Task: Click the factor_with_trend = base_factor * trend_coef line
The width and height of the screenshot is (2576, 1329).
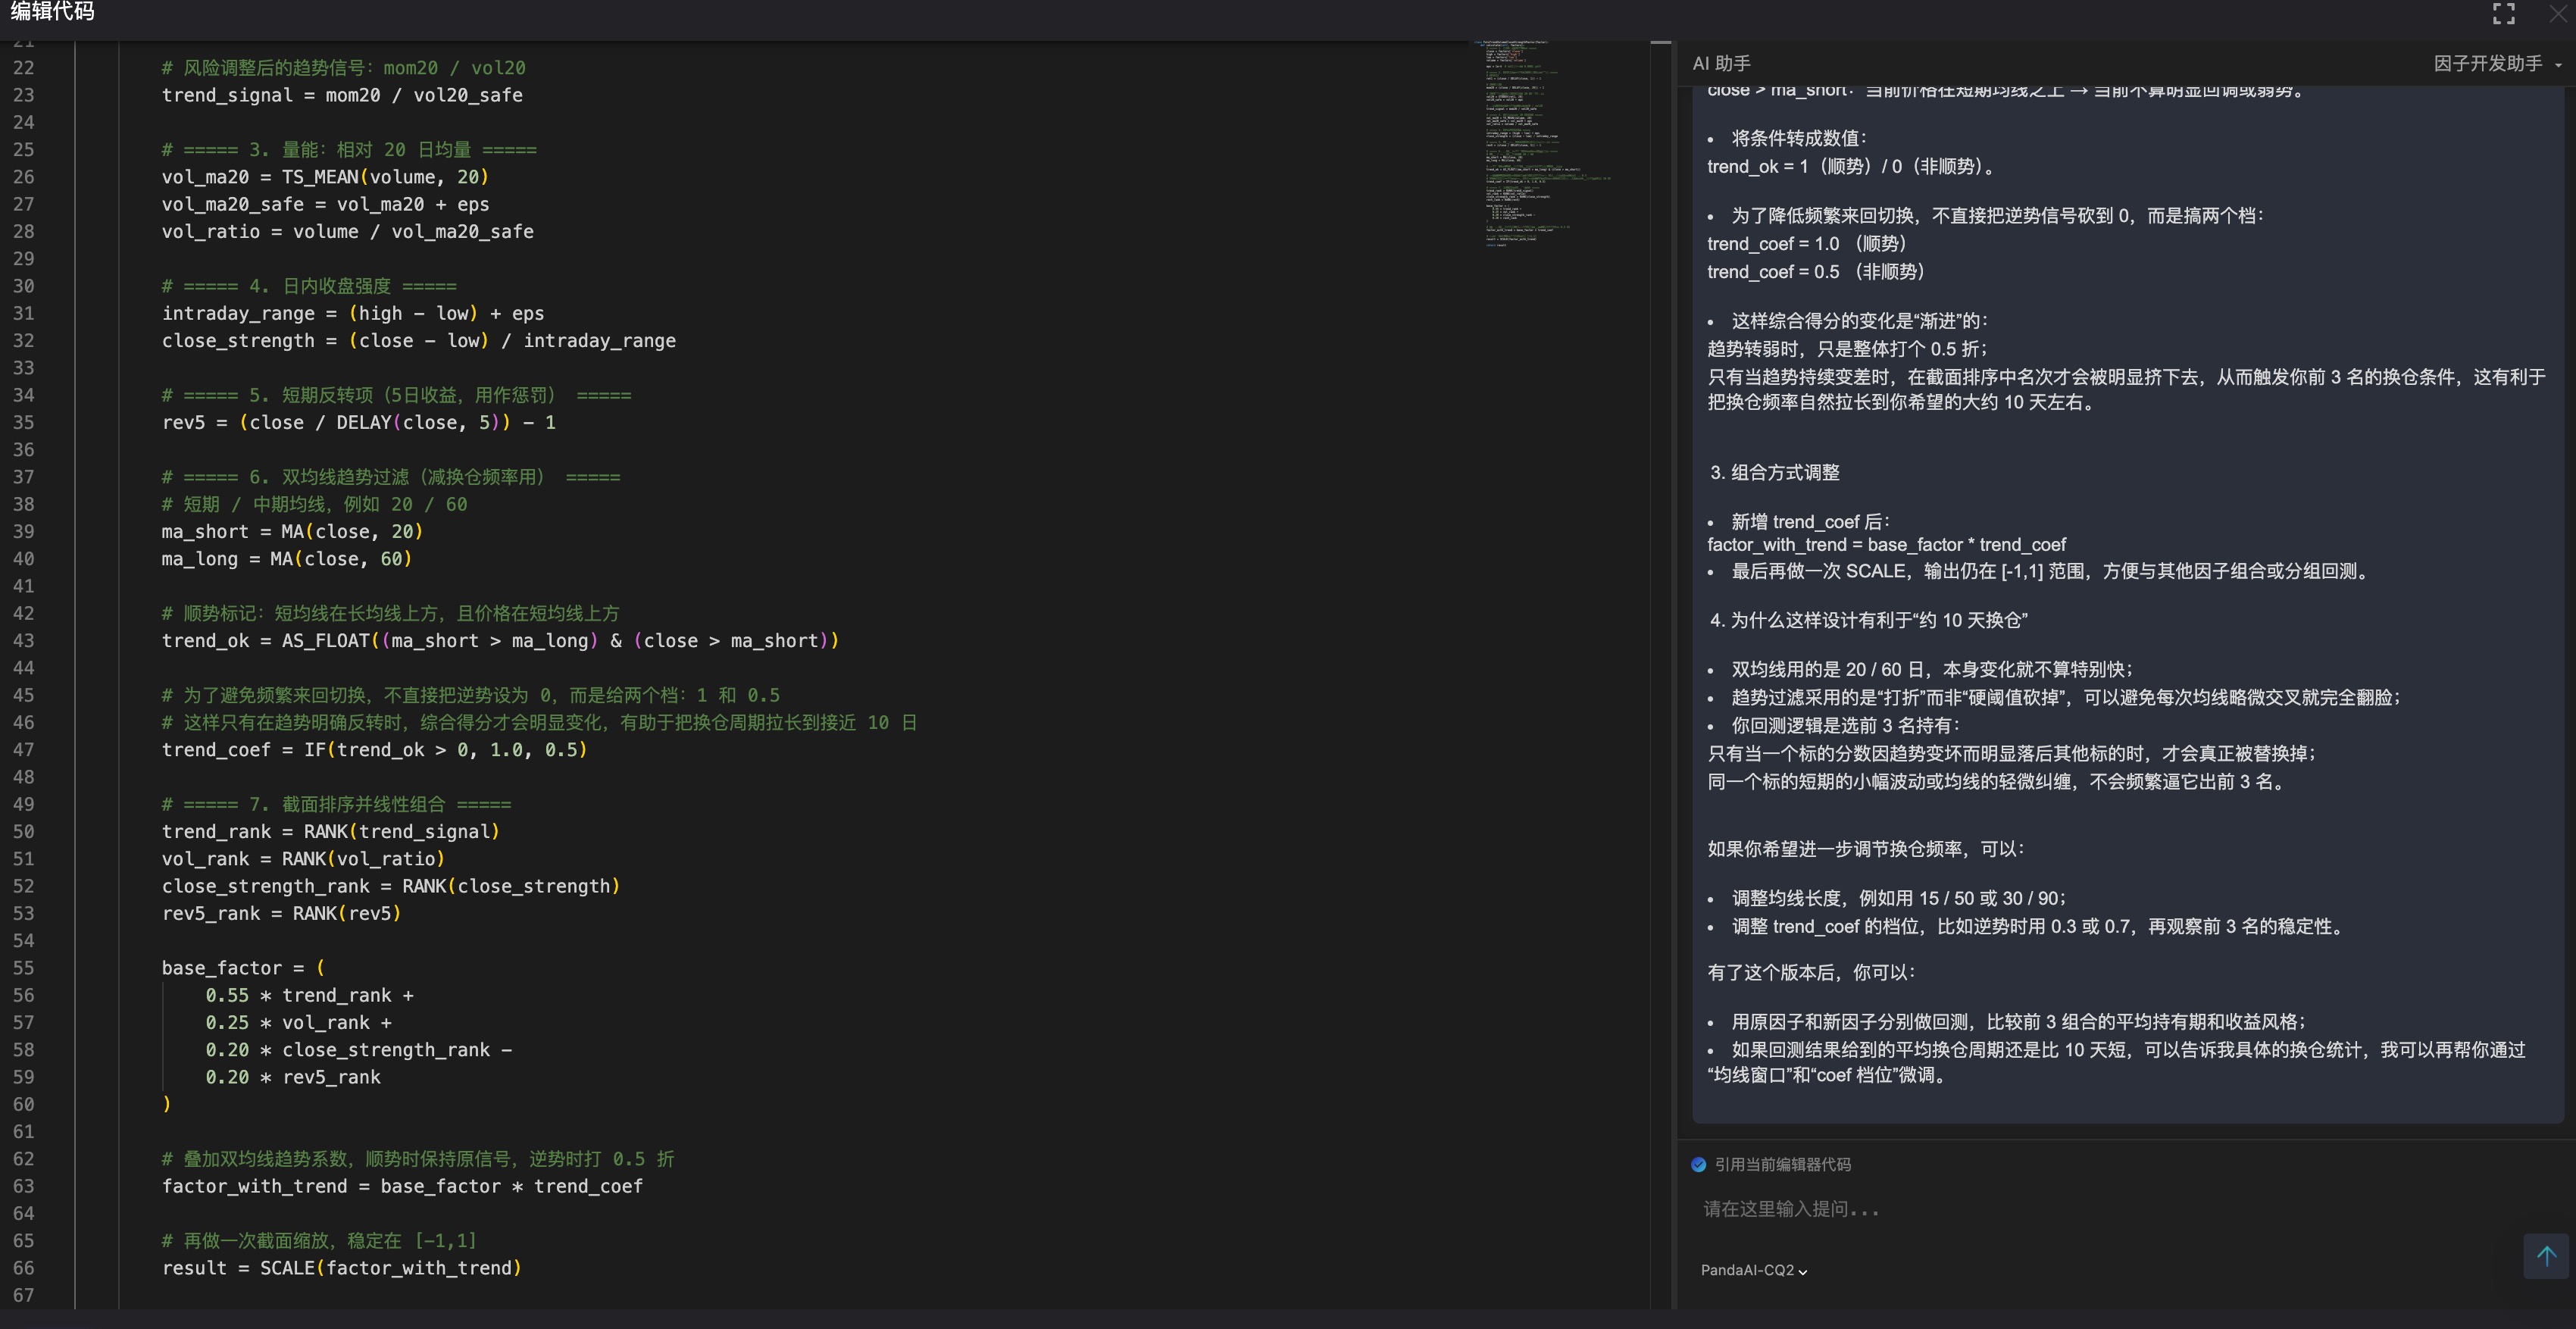Action: pyautogui.click(x=402, y=1186)
